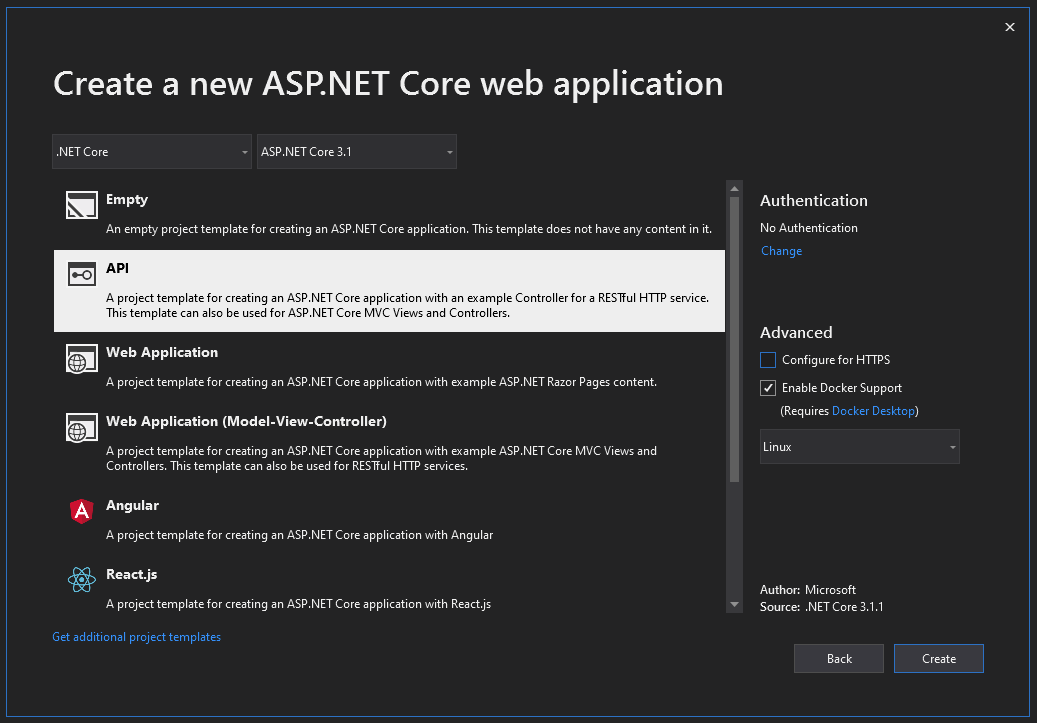Open the Docker Desktop link
This screenshot has height=723, width=1037.
873,411
